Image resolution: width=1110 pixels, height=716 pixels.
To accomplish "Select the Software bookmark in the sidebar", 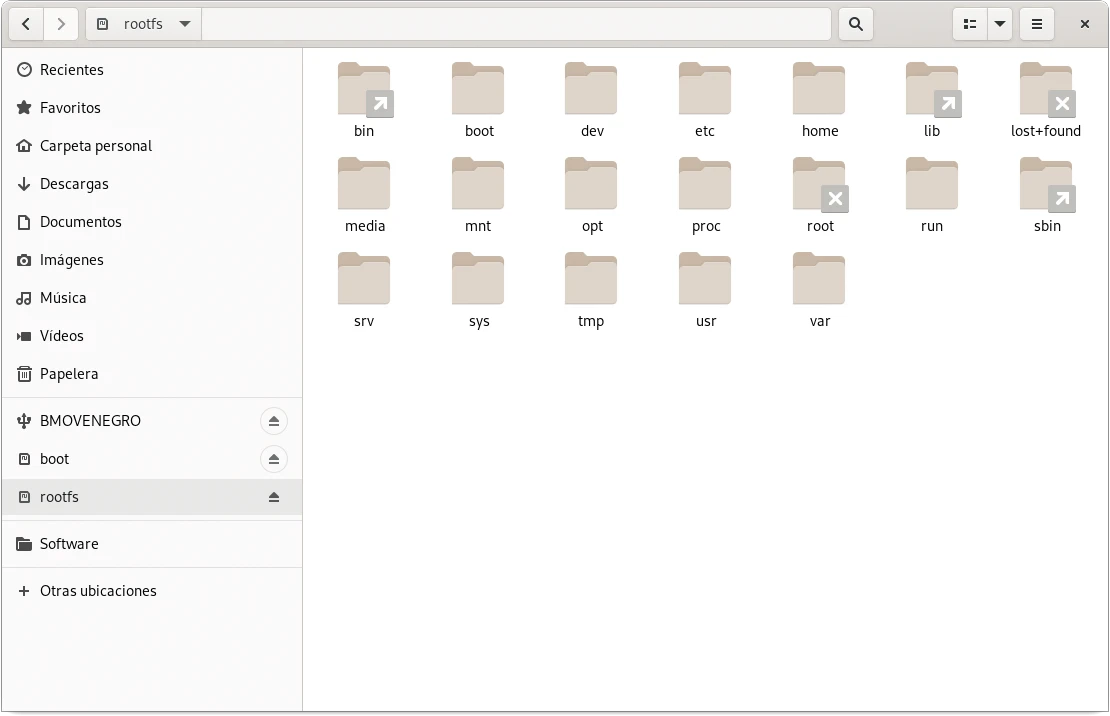I will tap(69, 544).
